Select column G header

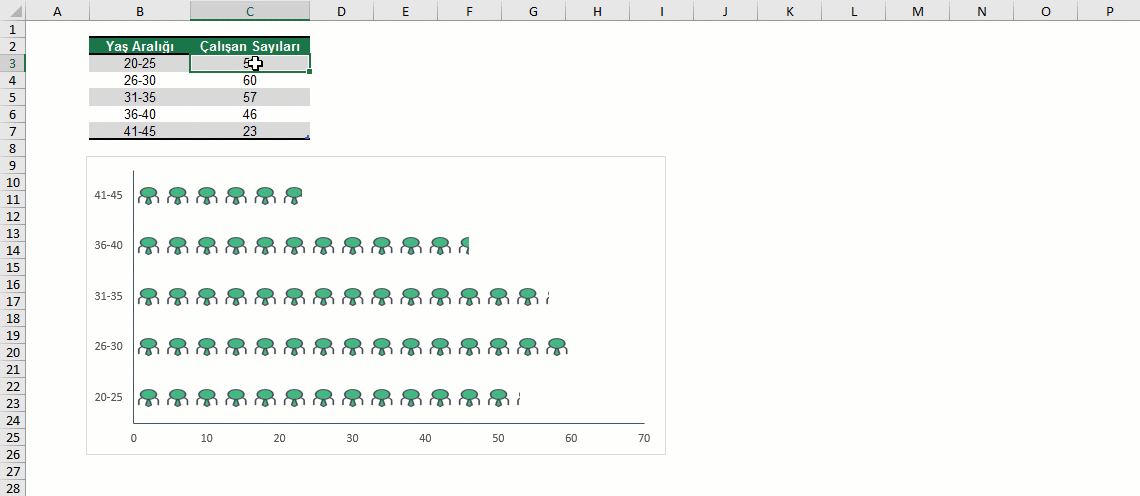point(533,11)
